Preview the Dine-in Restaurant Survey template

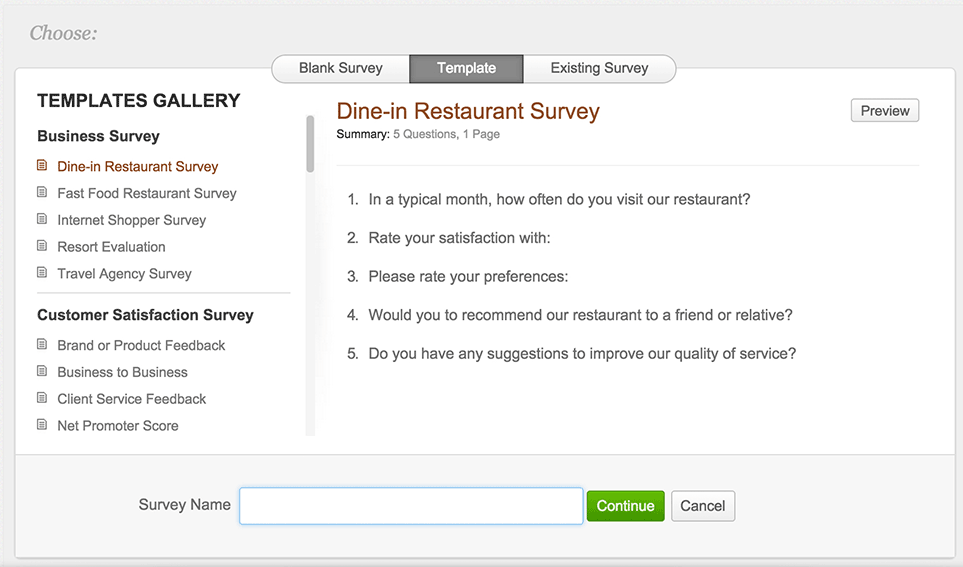point(884,111)
